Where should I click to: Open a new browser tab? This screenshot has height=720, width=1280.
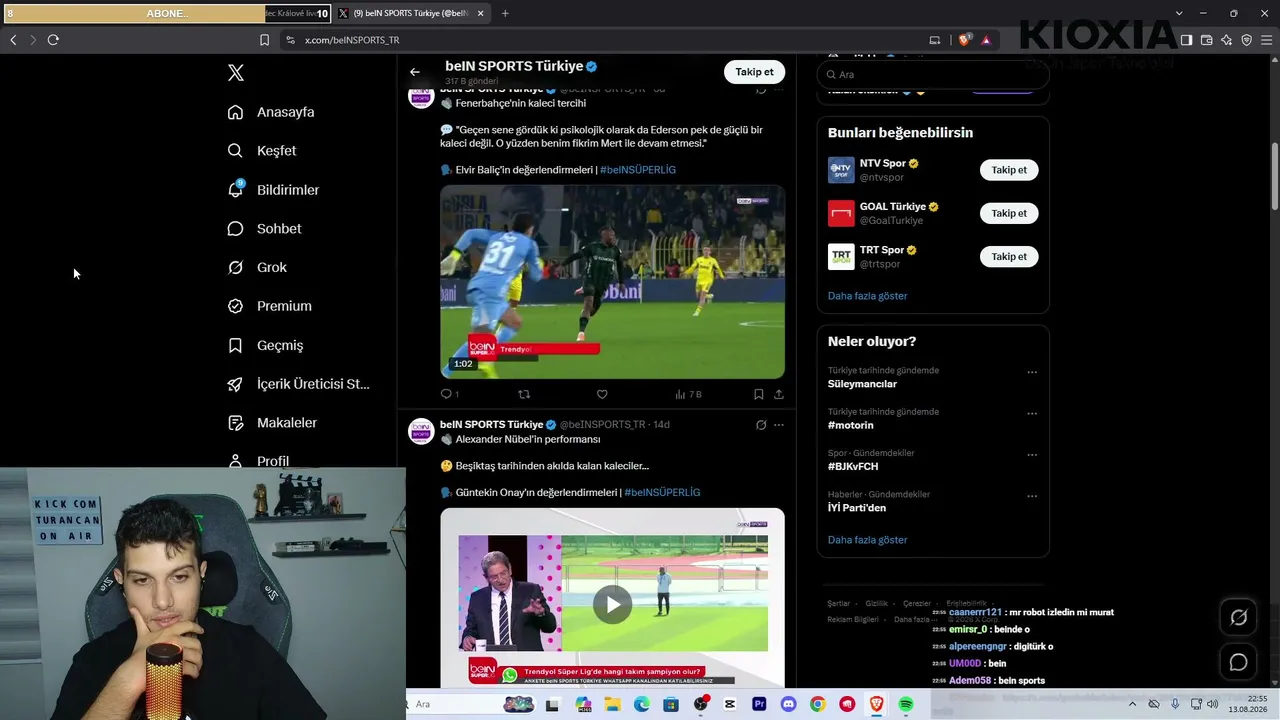pos(505,13)
